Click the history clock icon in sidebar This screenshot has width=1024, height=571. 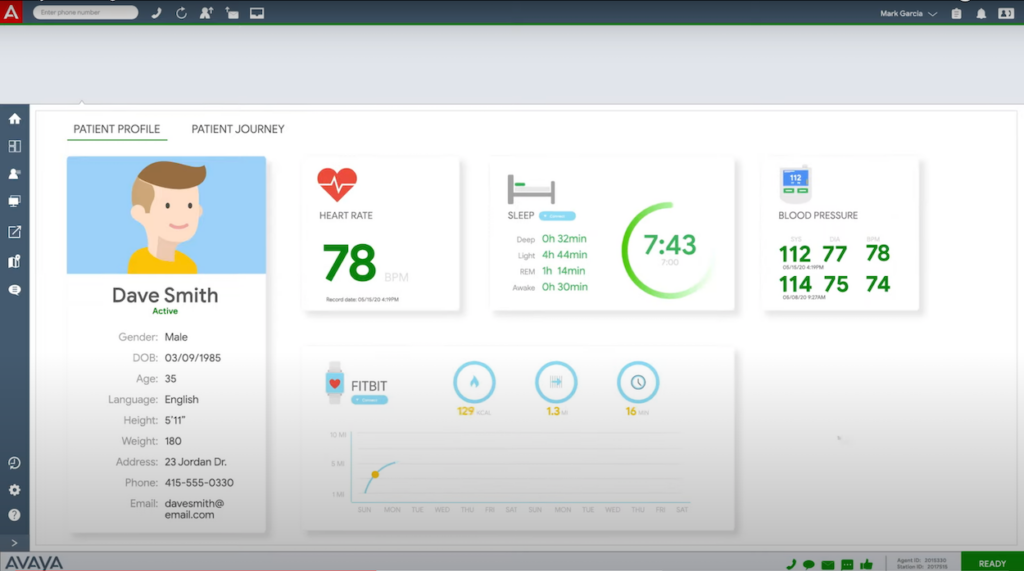coord(14,463)
